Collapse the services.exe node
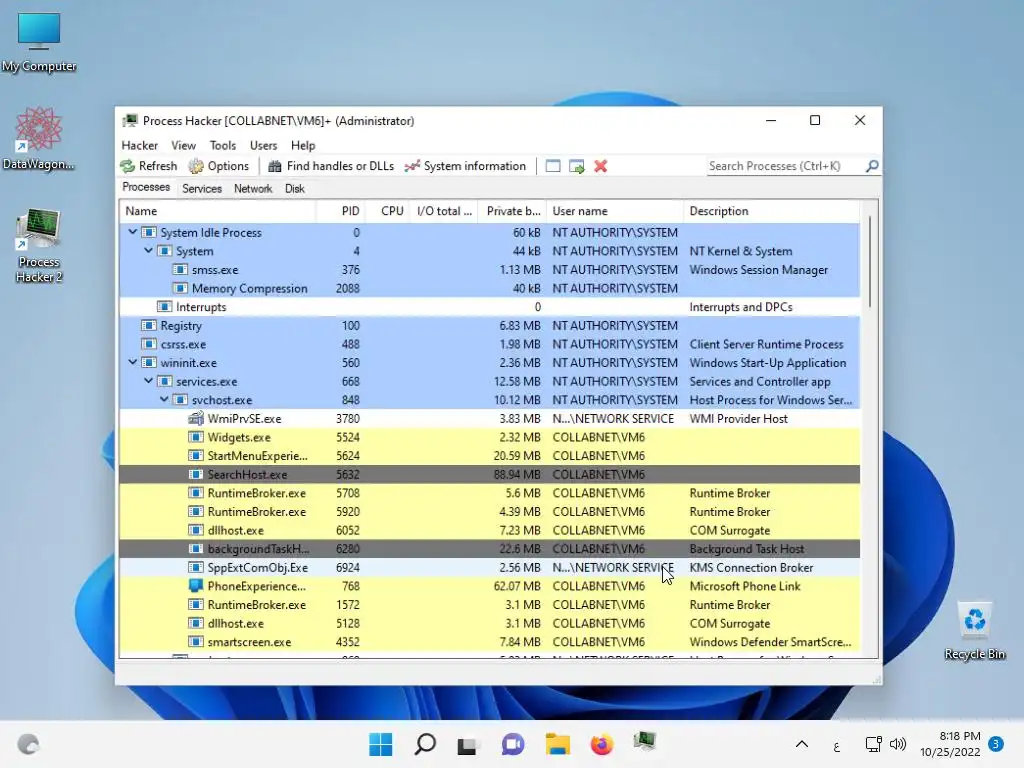Screen dimensions: 1024x768 [x=148, y=381]
